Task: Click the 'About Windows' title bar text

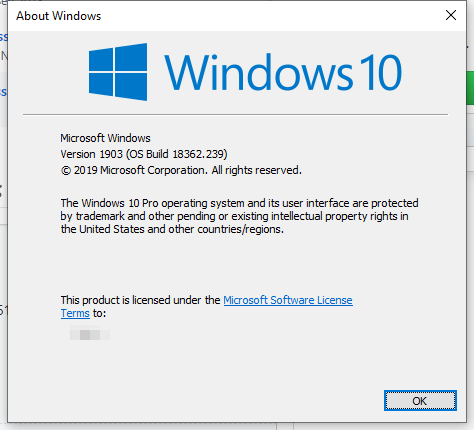Action: (x=59, y=16)
